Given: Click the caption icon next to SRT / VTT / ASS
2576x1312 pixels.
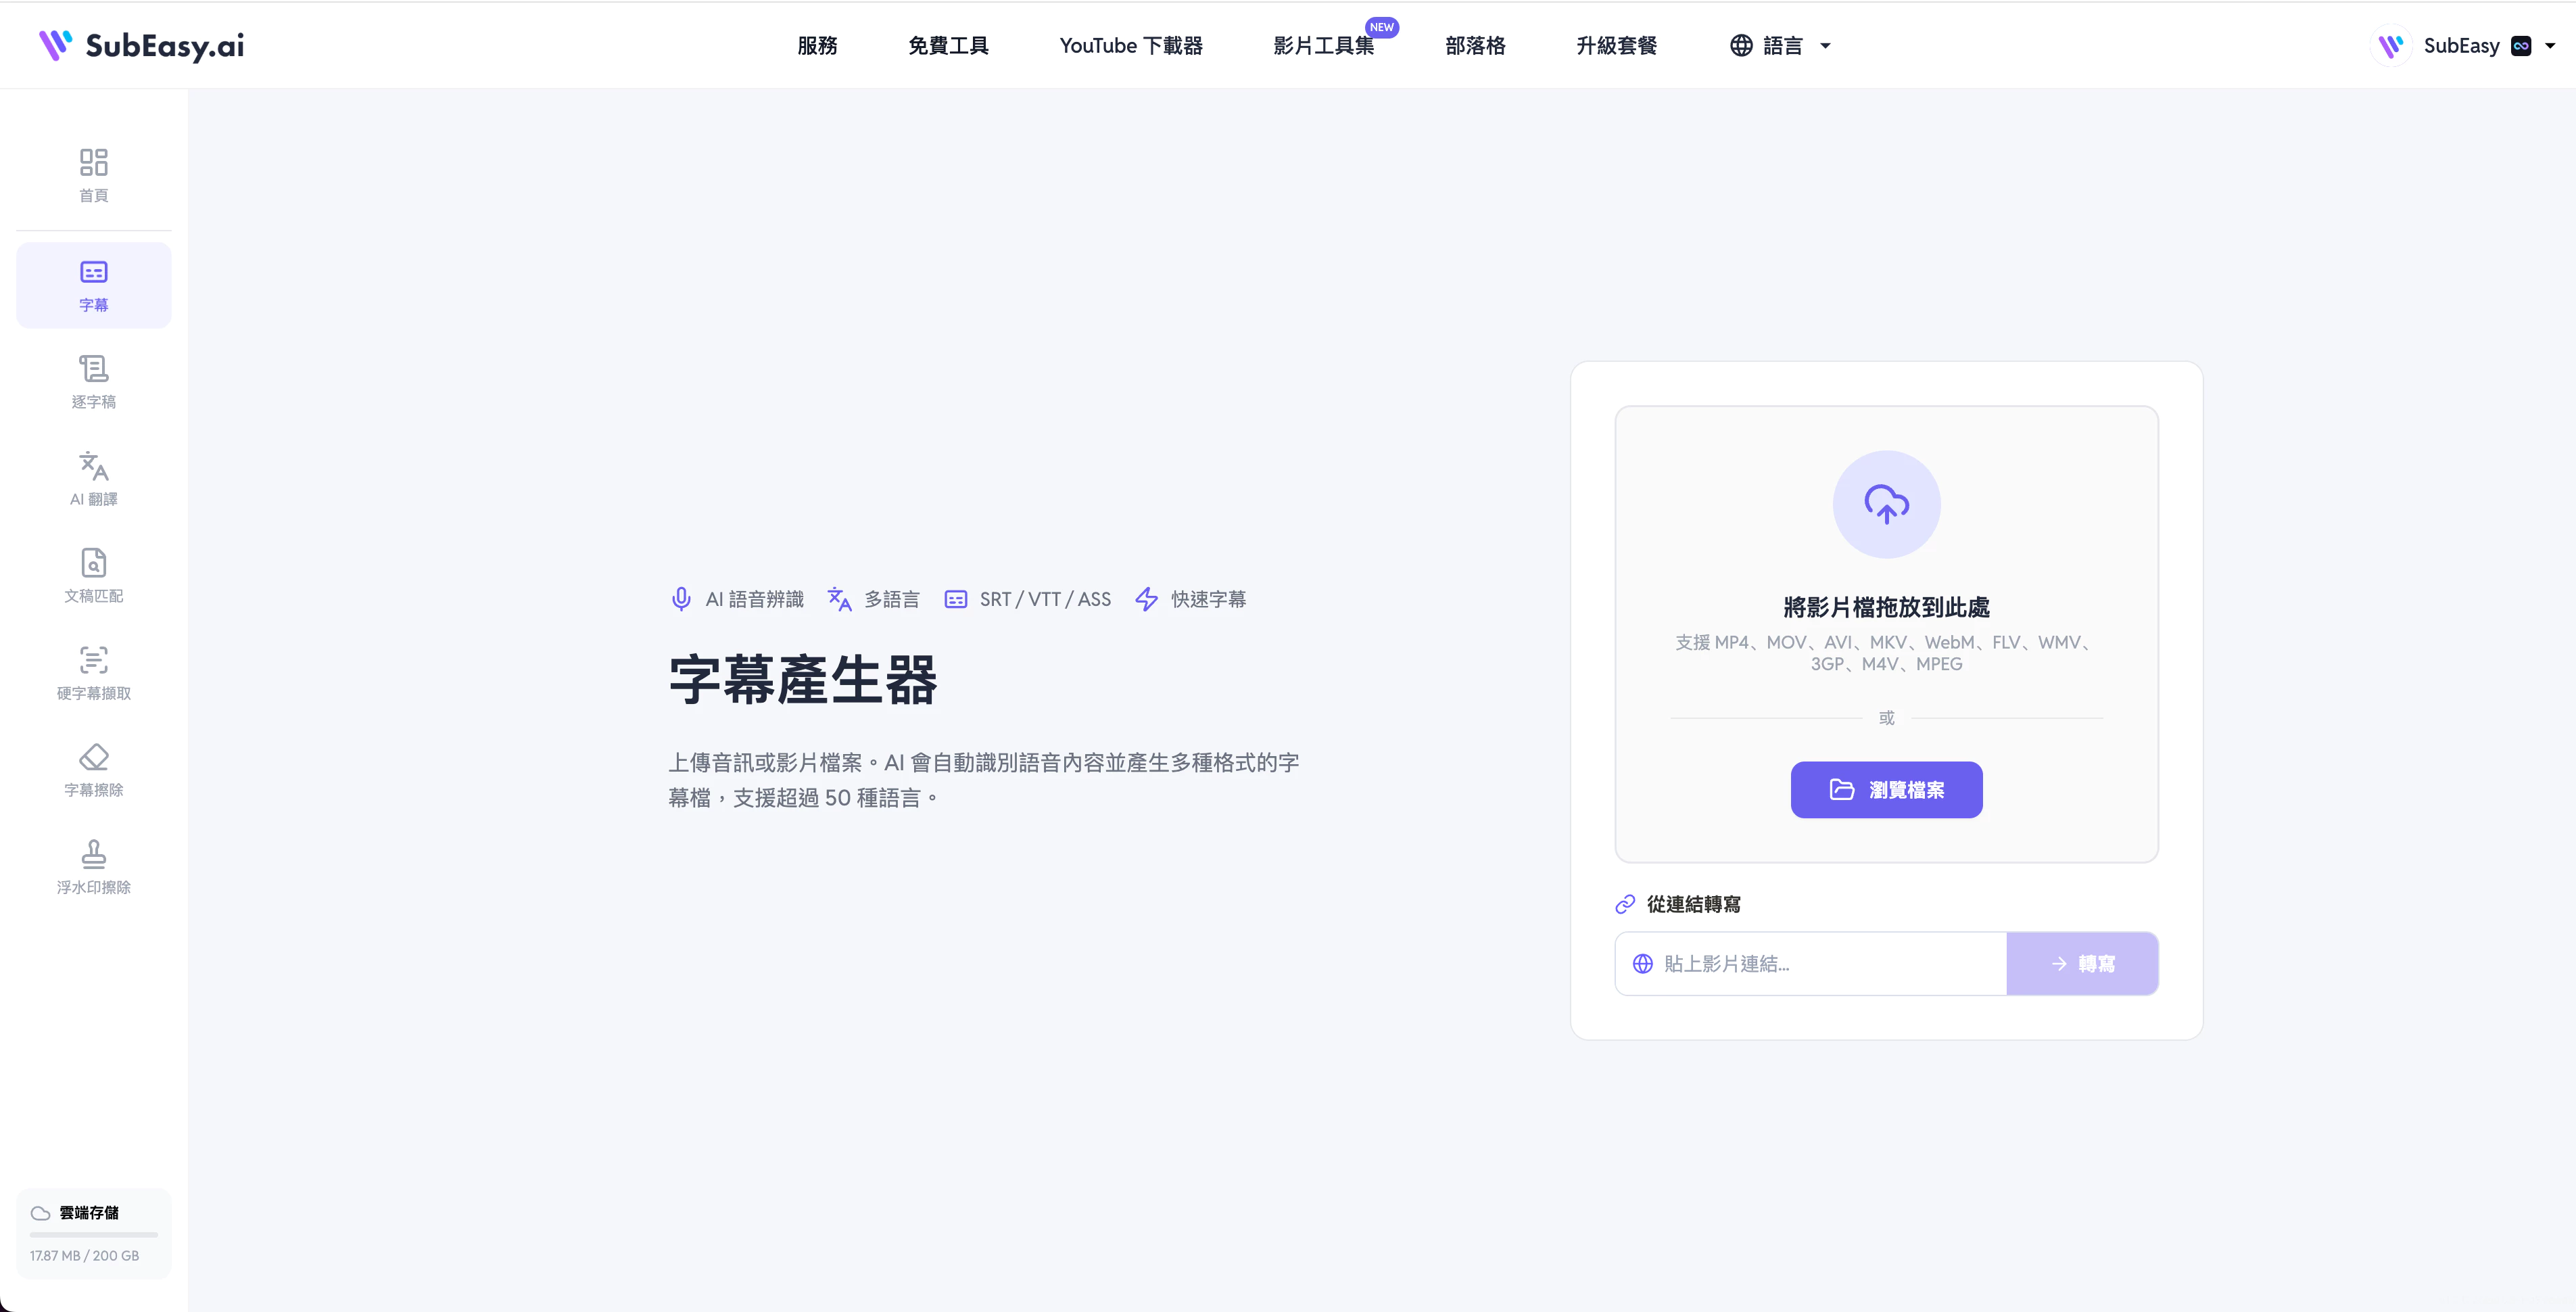Looking at the screenshot, I should click(x=956, y=599).
